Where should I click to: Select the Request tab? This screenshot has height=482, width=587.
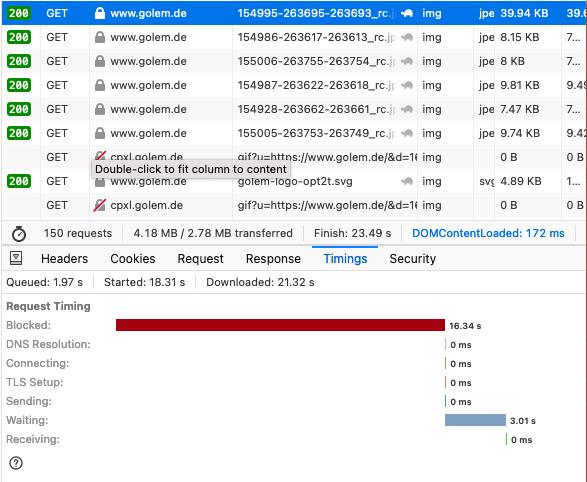pos(200,259)
